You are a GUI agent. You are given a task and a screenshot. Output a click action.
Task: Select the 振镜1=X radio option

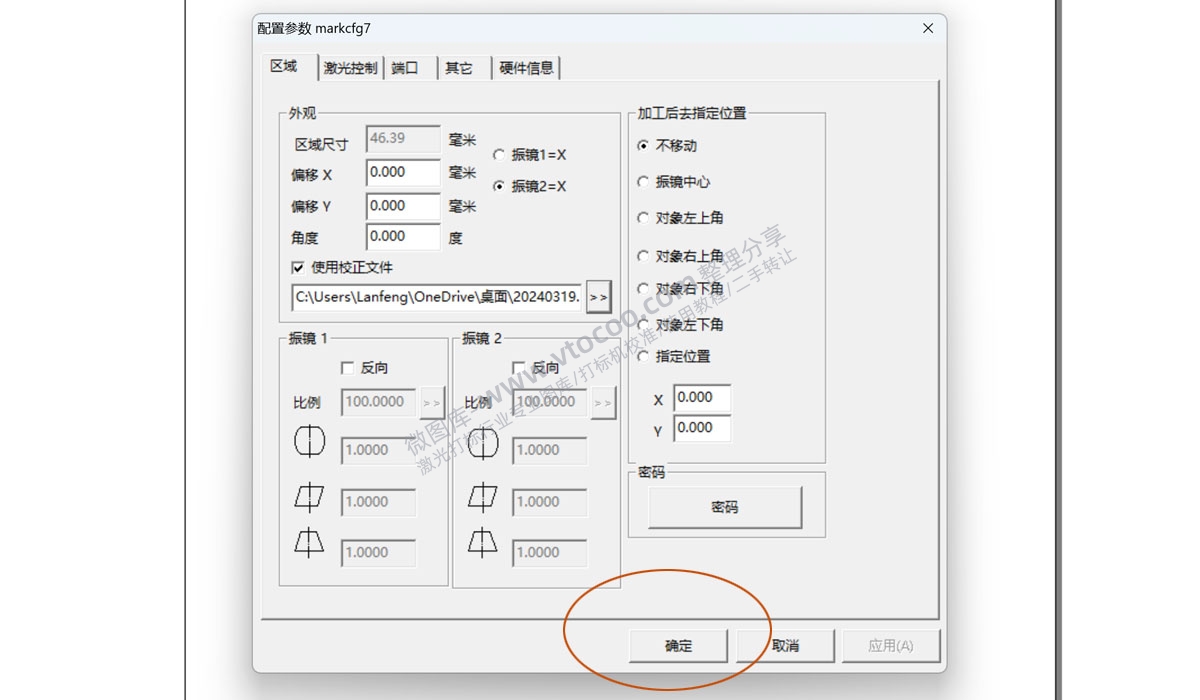click(499, 153)
